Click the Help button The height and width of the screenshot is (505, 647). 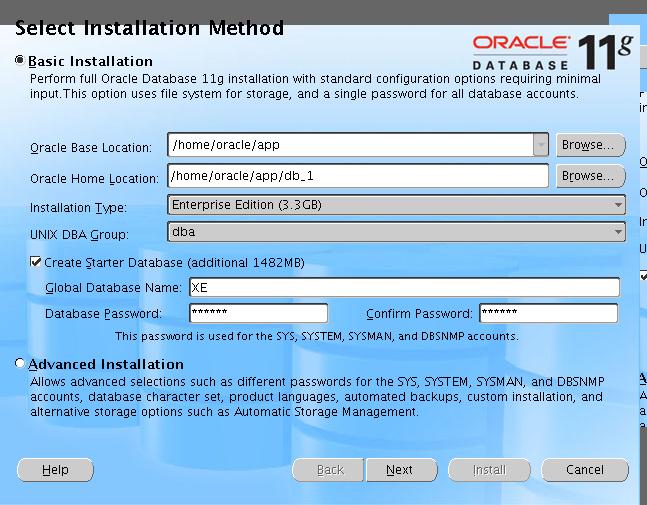tap(55, 470)
